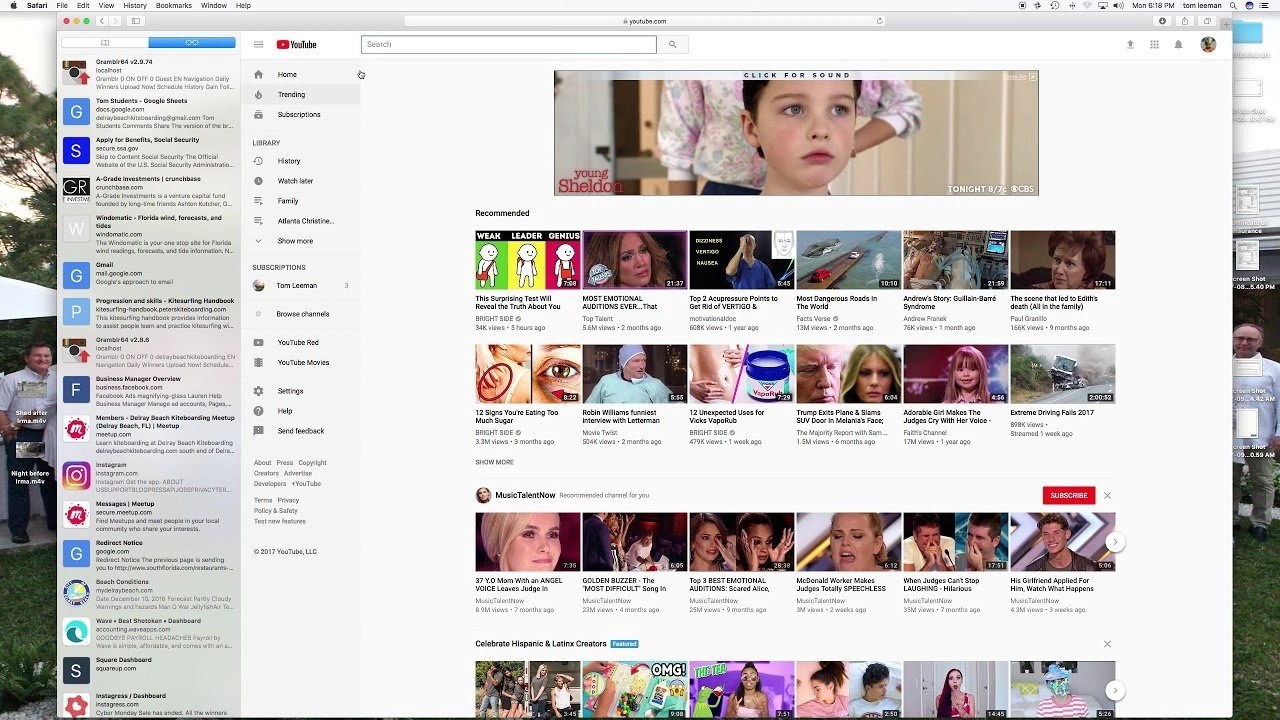Open Trending in the sidebar

(300, 94)
